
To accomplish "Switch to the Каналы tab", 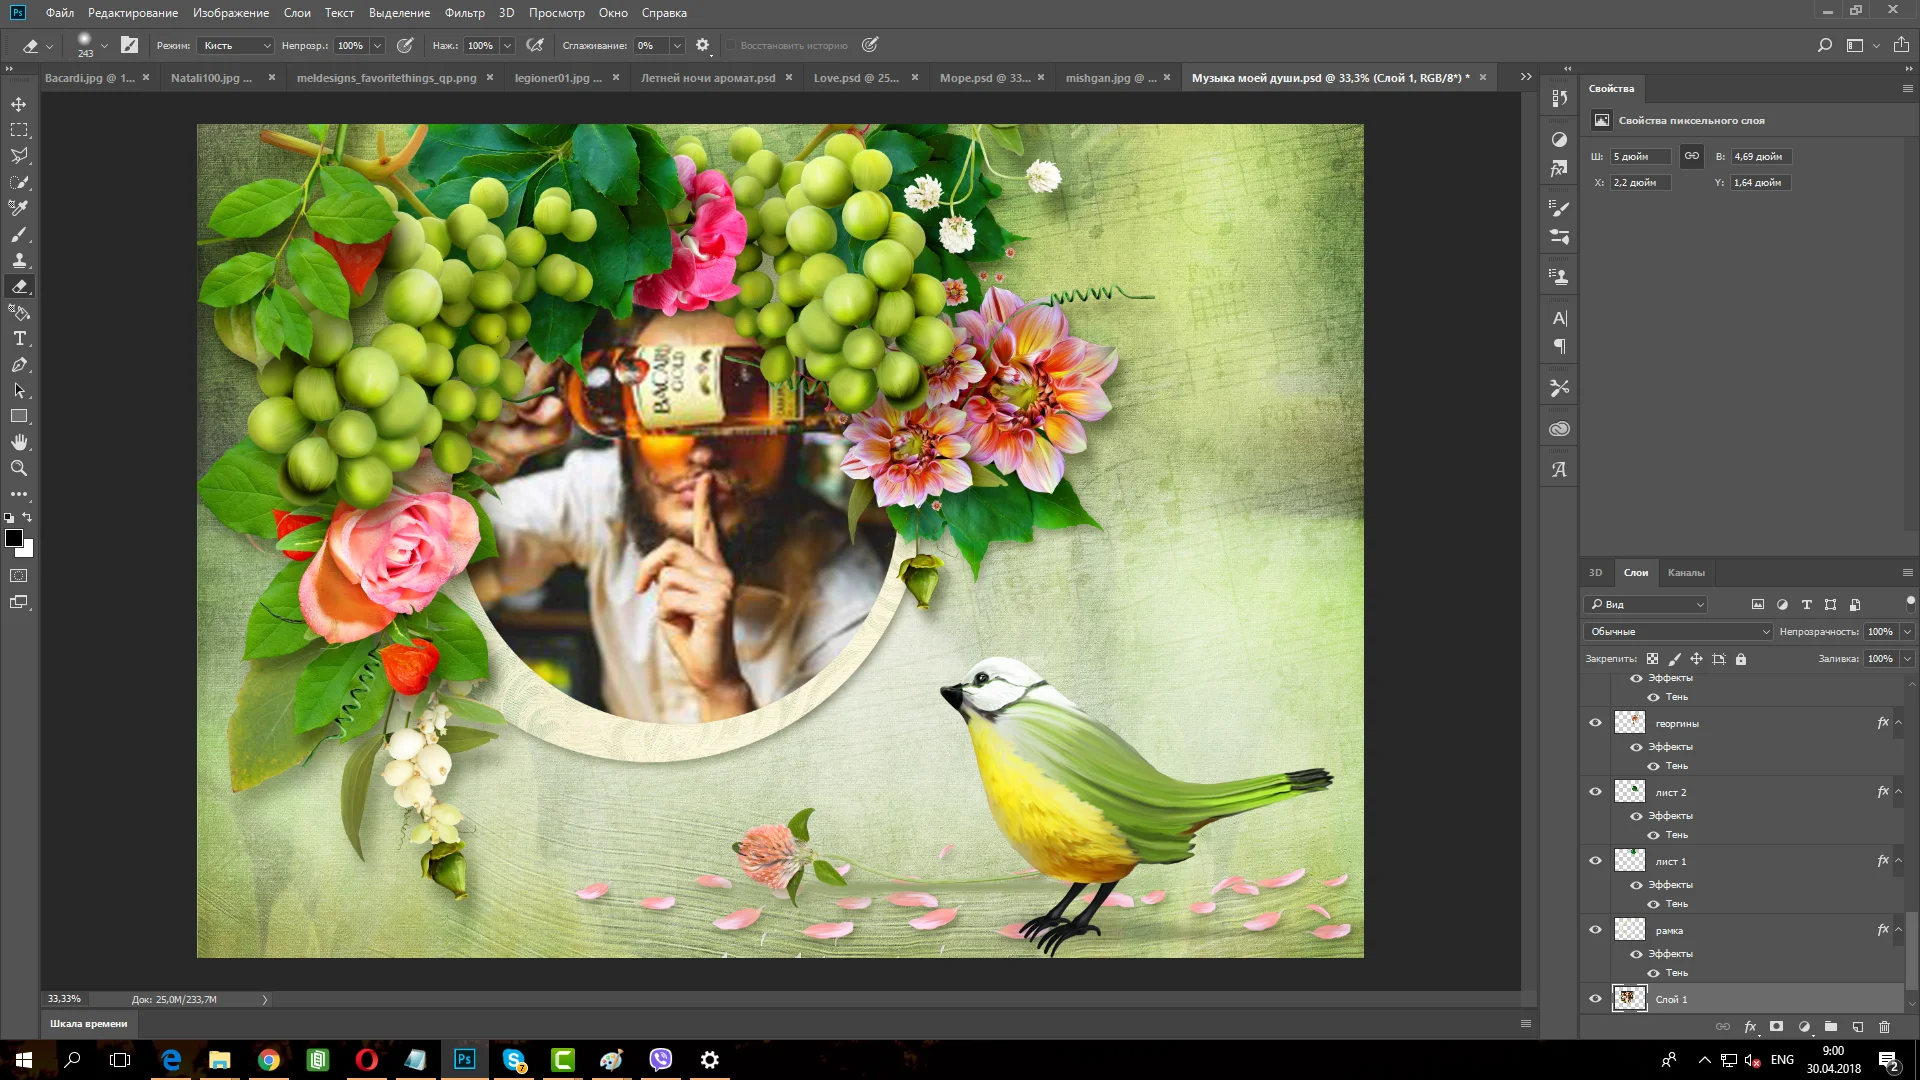I will (x=1686, y=573).
